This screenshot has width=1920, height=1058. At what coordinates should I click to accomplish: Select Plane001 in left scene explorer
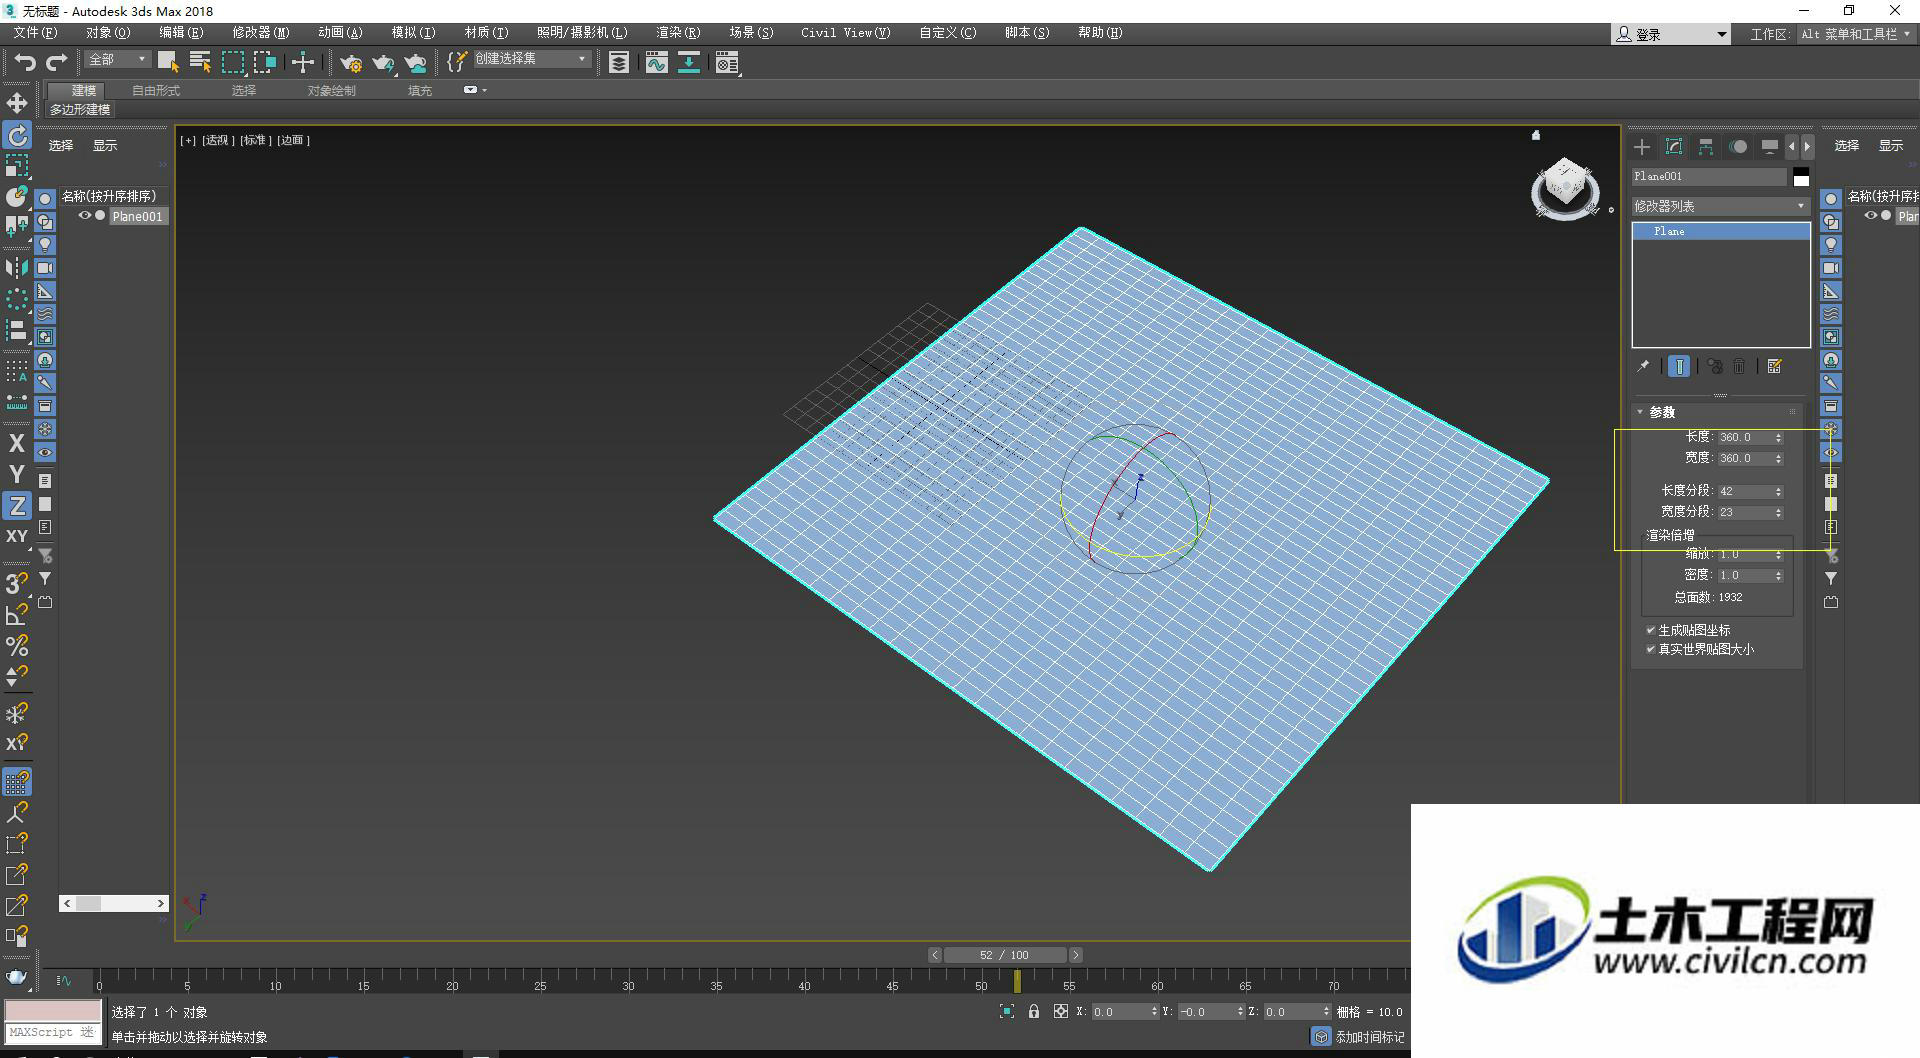[137, 216]
